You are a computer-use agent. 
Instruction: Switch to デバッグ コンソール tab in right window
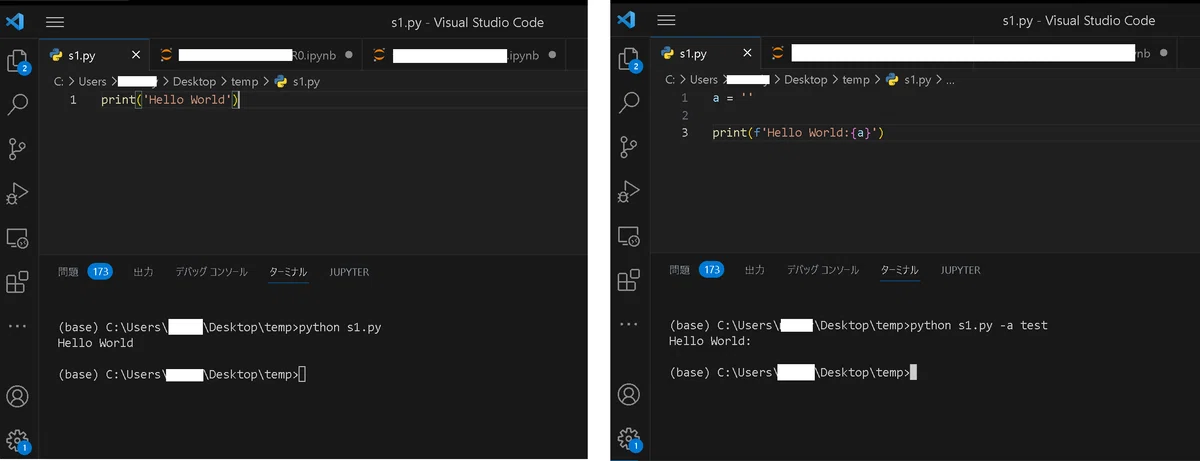click(822, 270)
